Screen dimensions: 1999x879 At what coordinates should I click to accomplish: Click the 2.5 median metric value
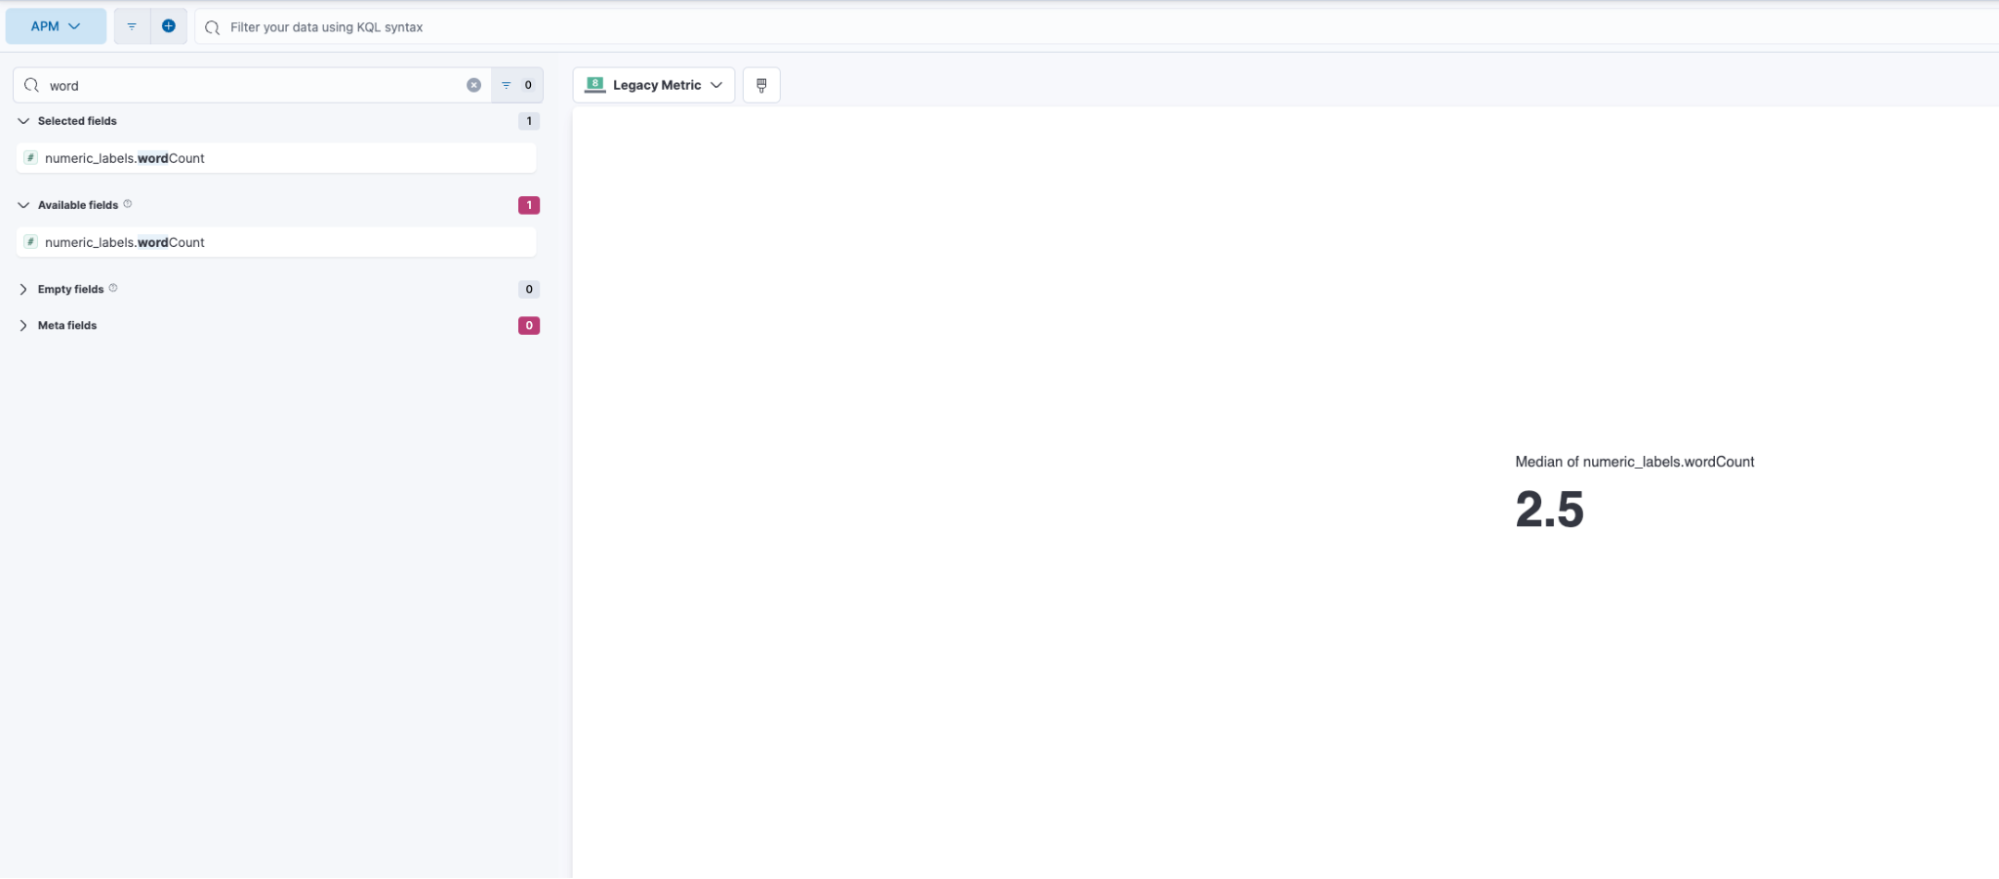(1549, 510)
